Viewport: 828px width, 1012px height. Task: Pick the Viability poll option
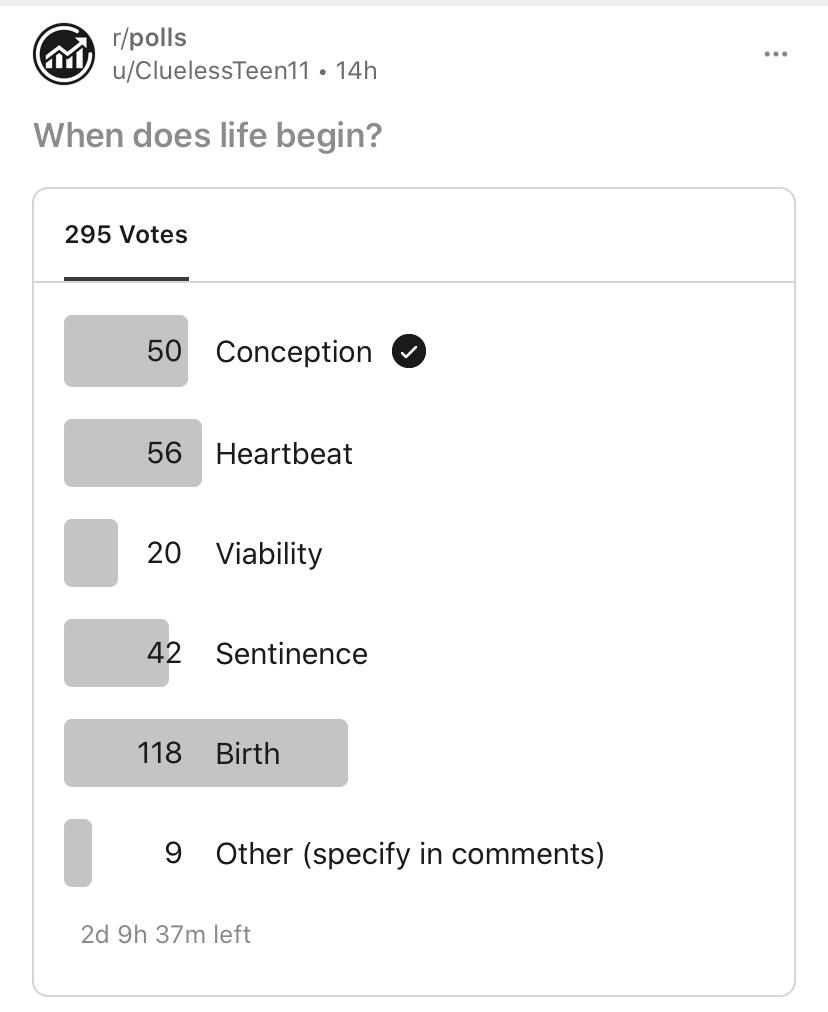269,554
